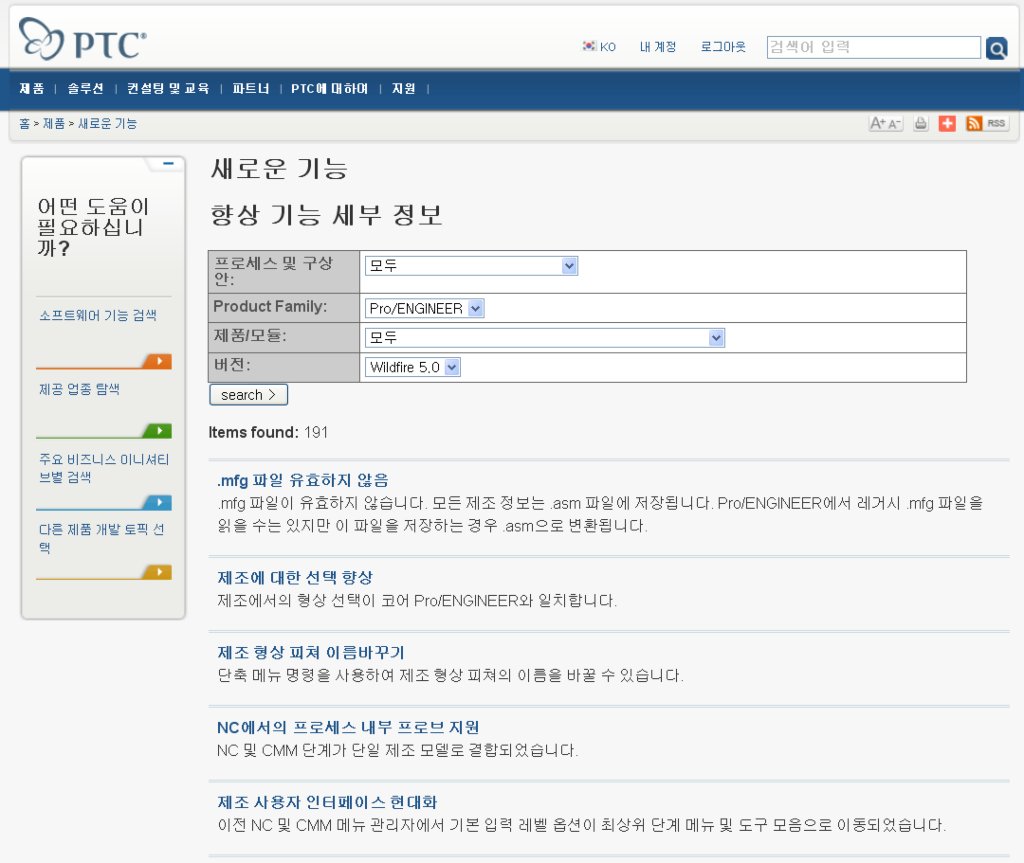The image size is (1024, 863).
Task: Open the 지원 menu
Action: click(404, 88)
